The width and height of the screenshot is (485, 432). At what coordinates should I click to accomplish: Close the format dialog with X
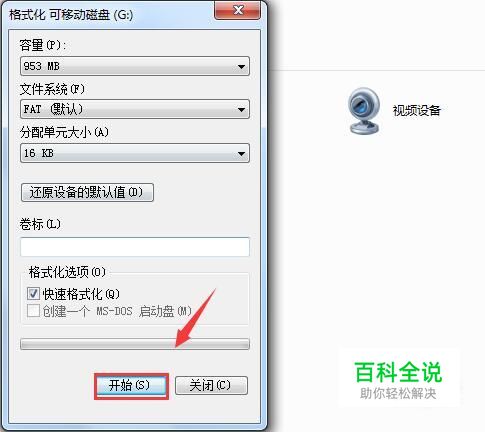(238, 10)
